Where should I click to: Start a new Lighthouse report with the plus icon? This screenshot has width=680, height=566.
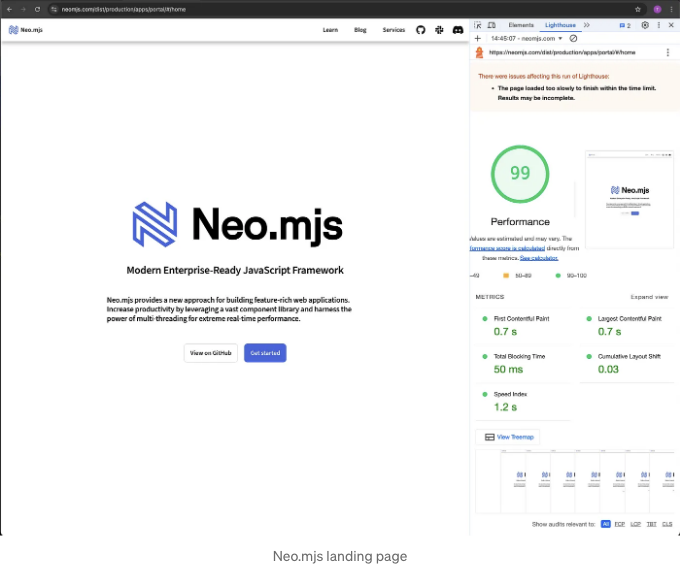pyautogui.click(x=477, y=39)
